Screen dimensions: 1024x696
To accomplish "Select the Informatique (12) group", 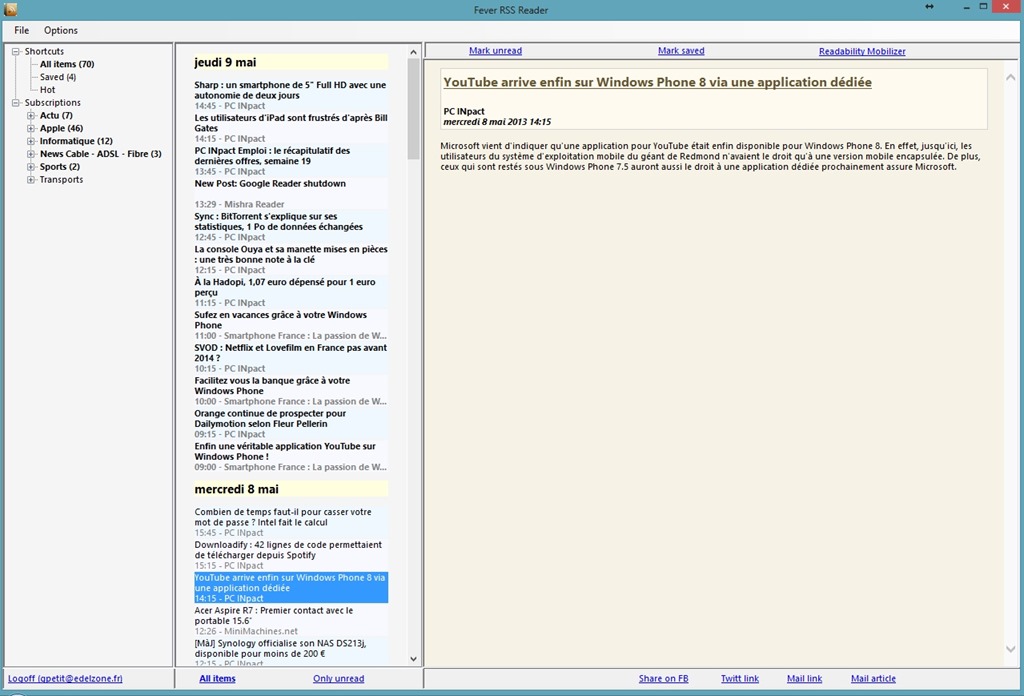I will point(76,141).
